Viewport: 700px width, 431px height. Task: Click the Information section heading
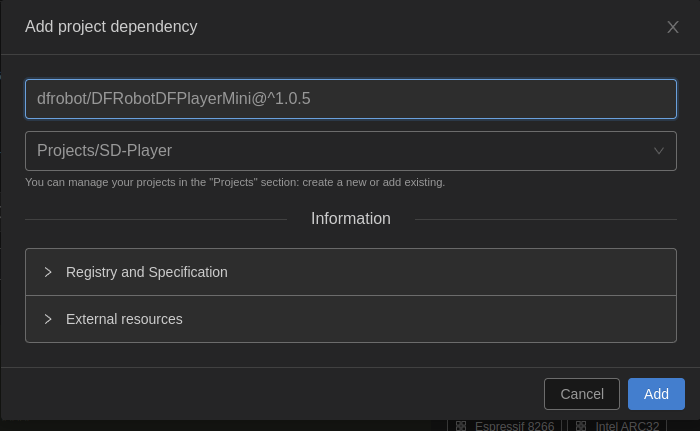(351, 218)
